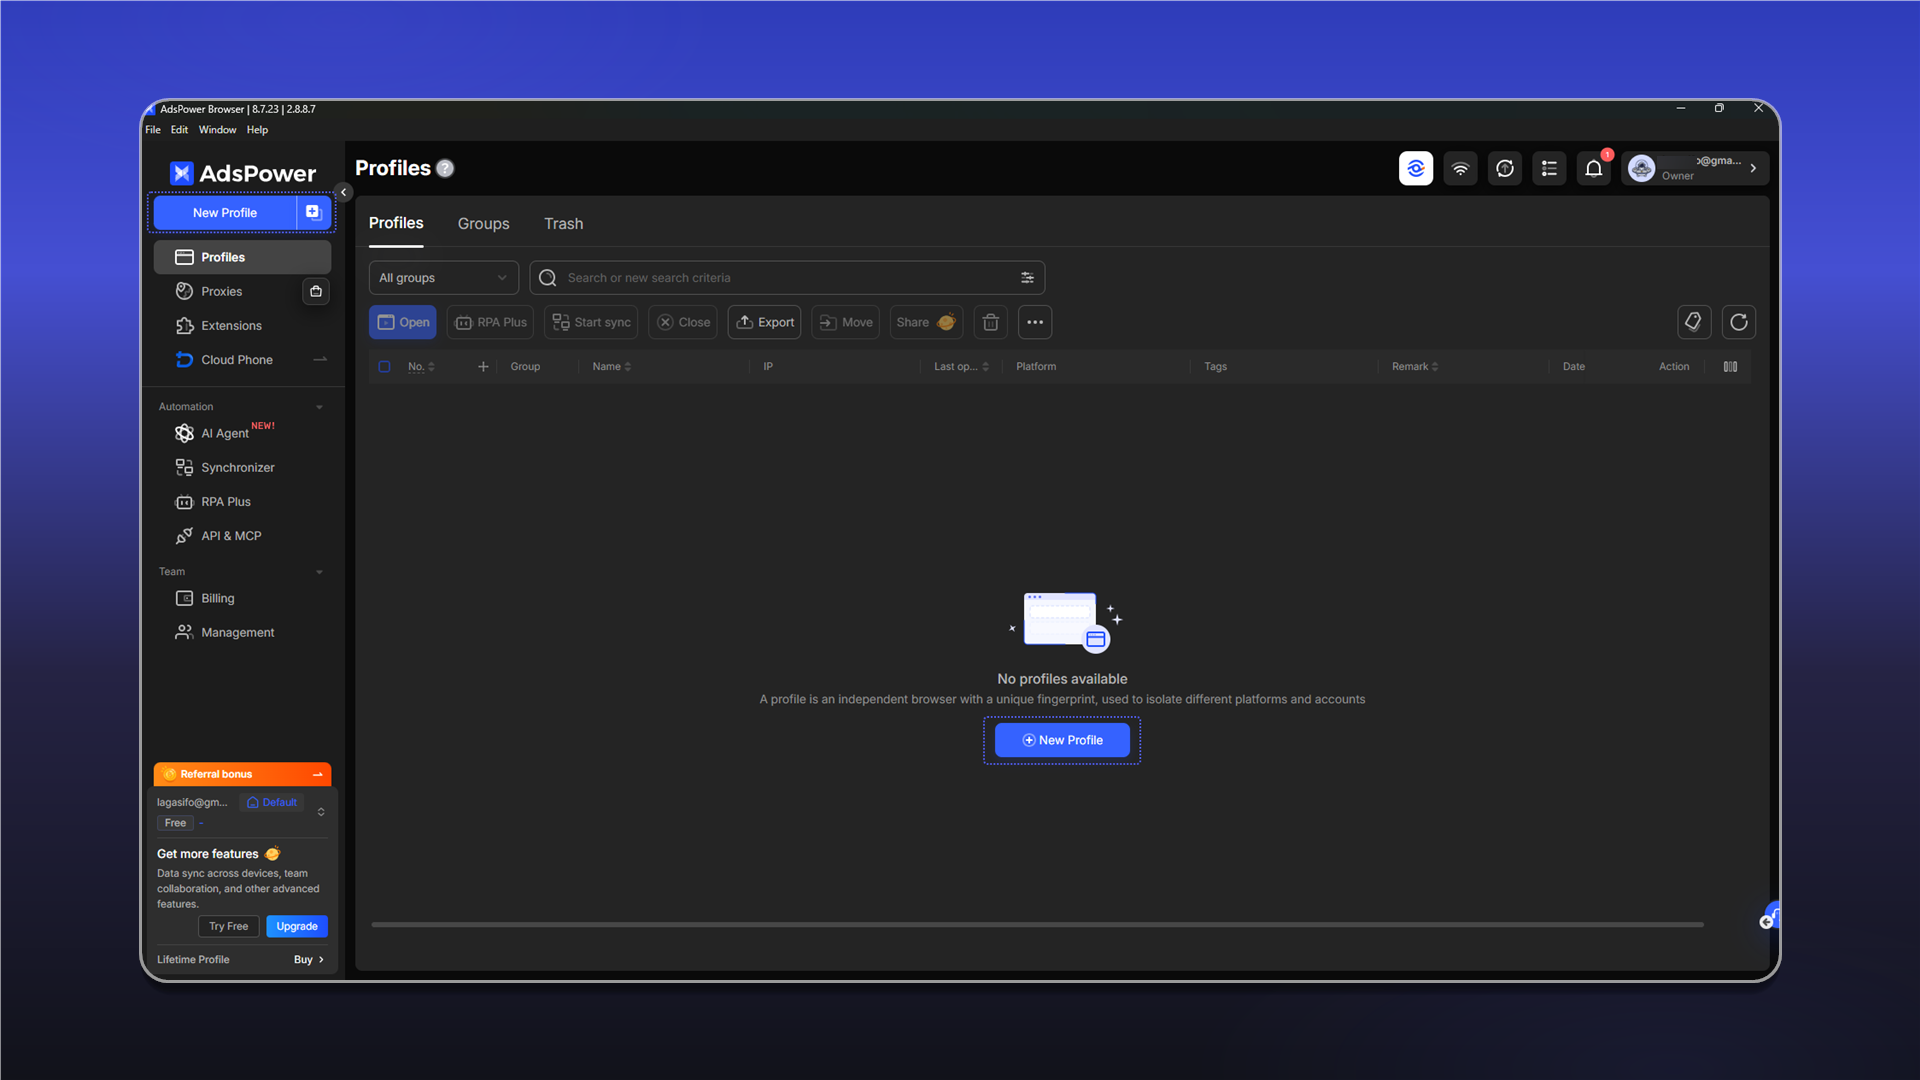Click the RPA Plus toolbar button

(490, 322)
